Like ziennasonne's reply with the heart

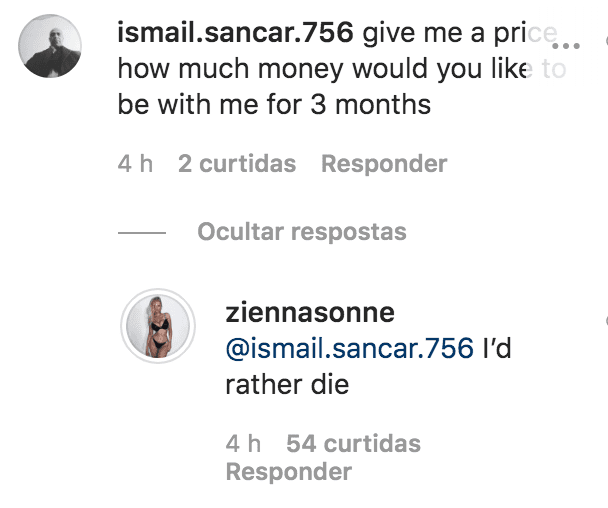pyautogui.click(x=604, y=320)
